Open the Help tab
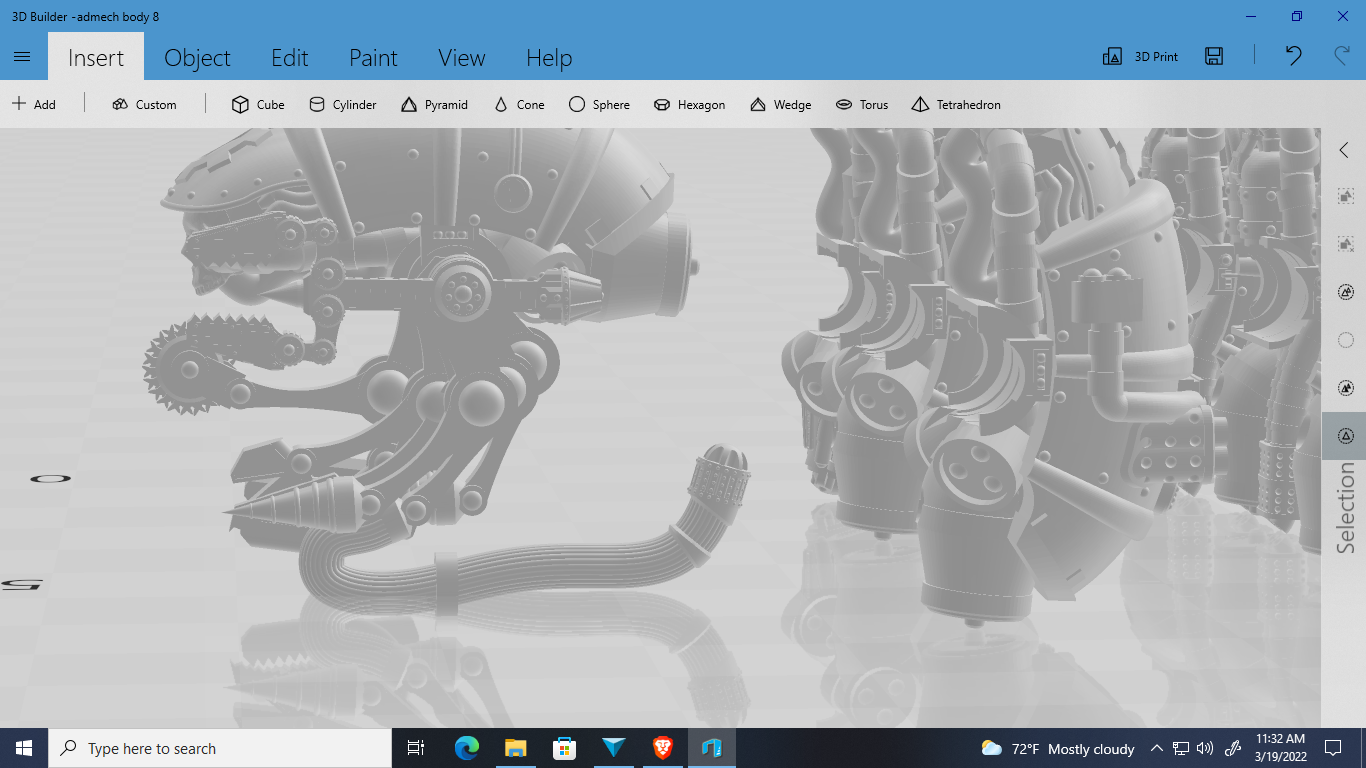 (549, 57)
